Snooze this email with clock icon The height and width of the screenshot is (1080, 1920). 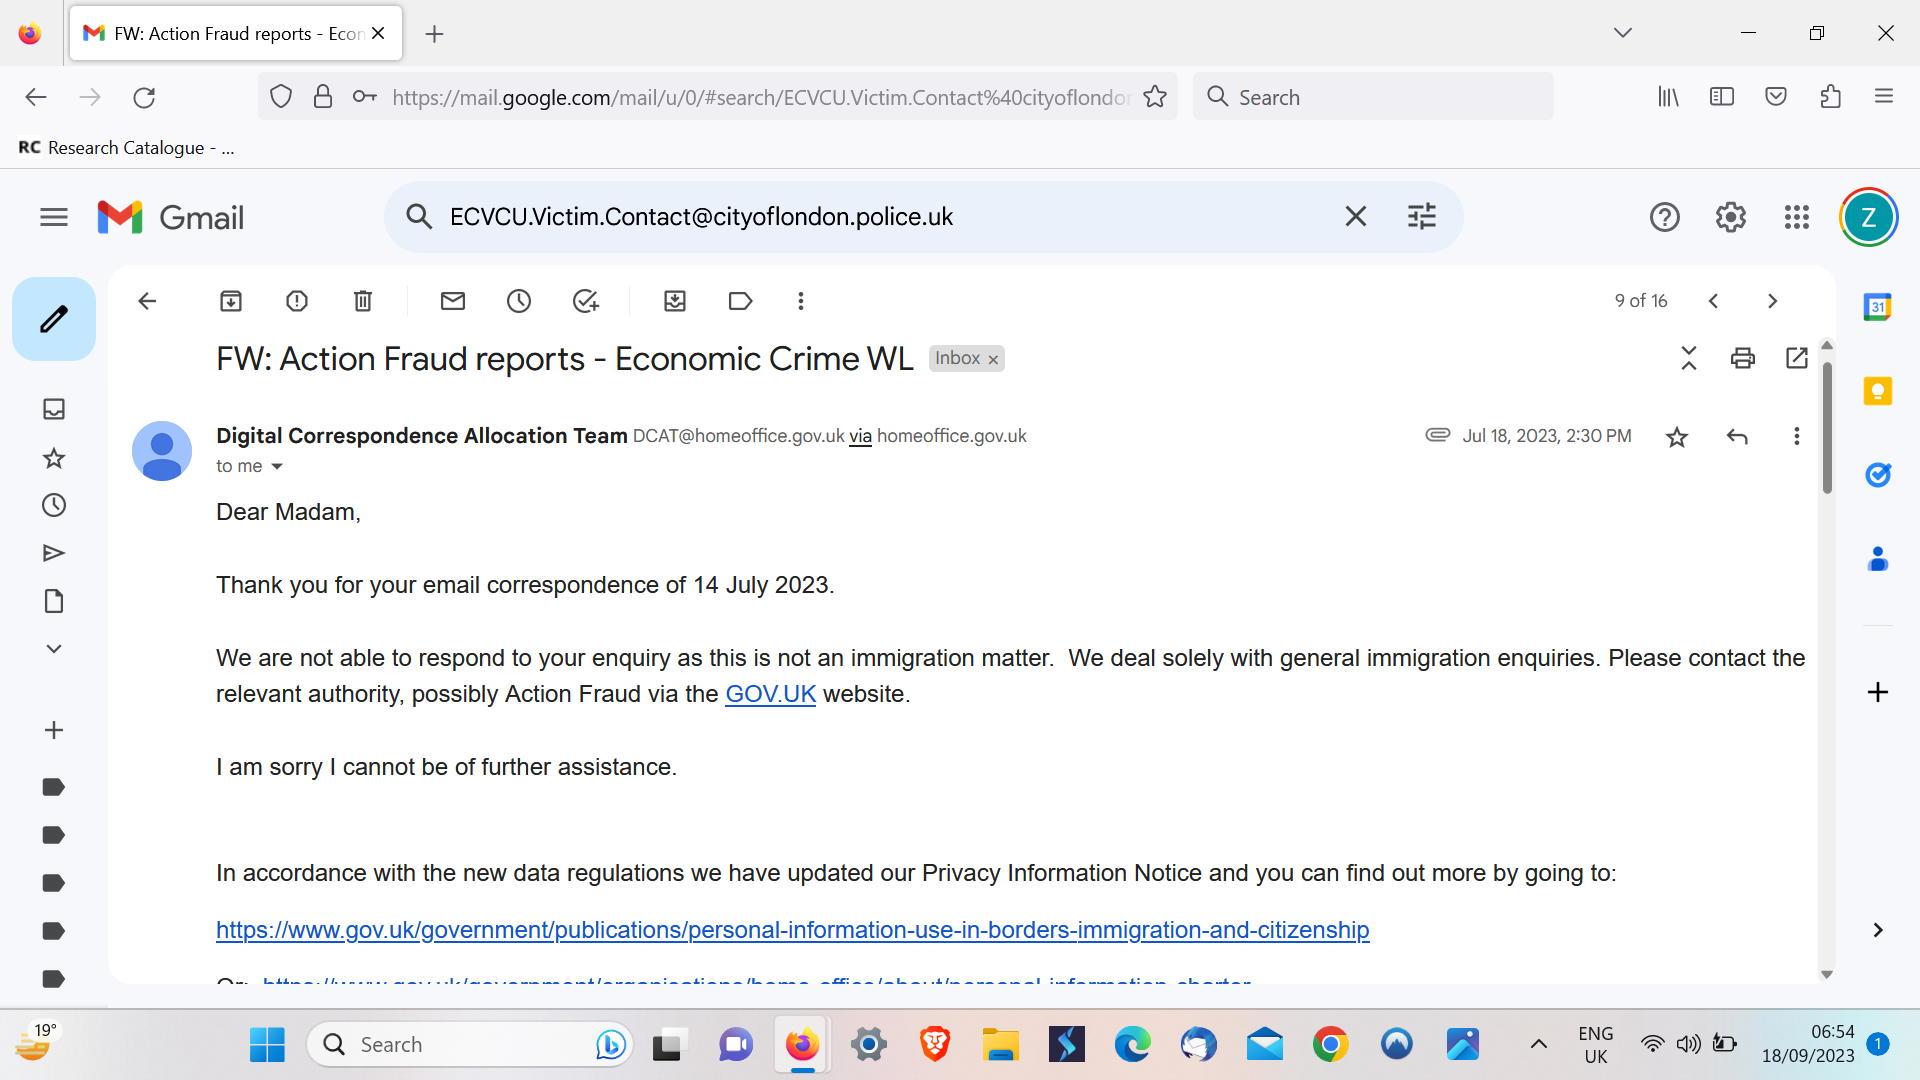tap(519, 301)
